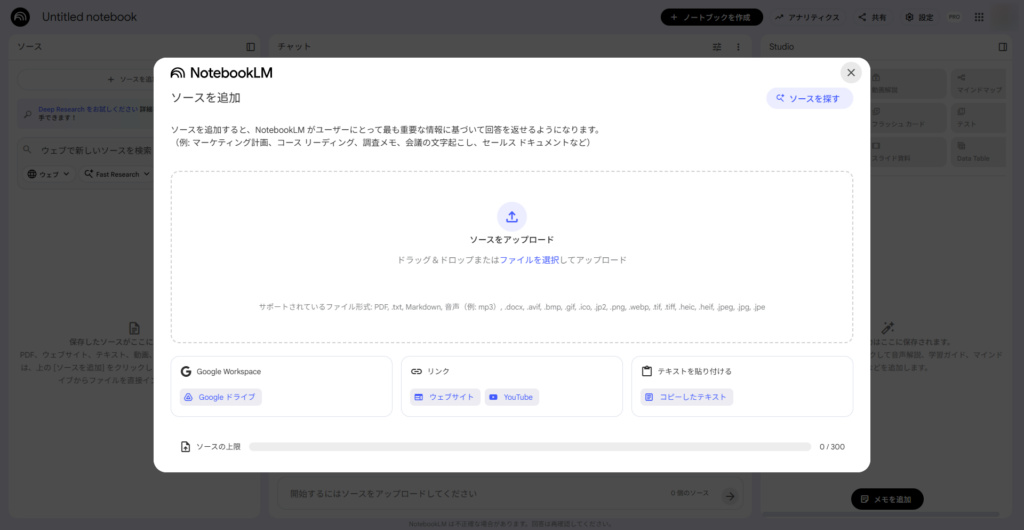Collapse the Studio panel icon
1024x530 pixels.
point(1003,47)
